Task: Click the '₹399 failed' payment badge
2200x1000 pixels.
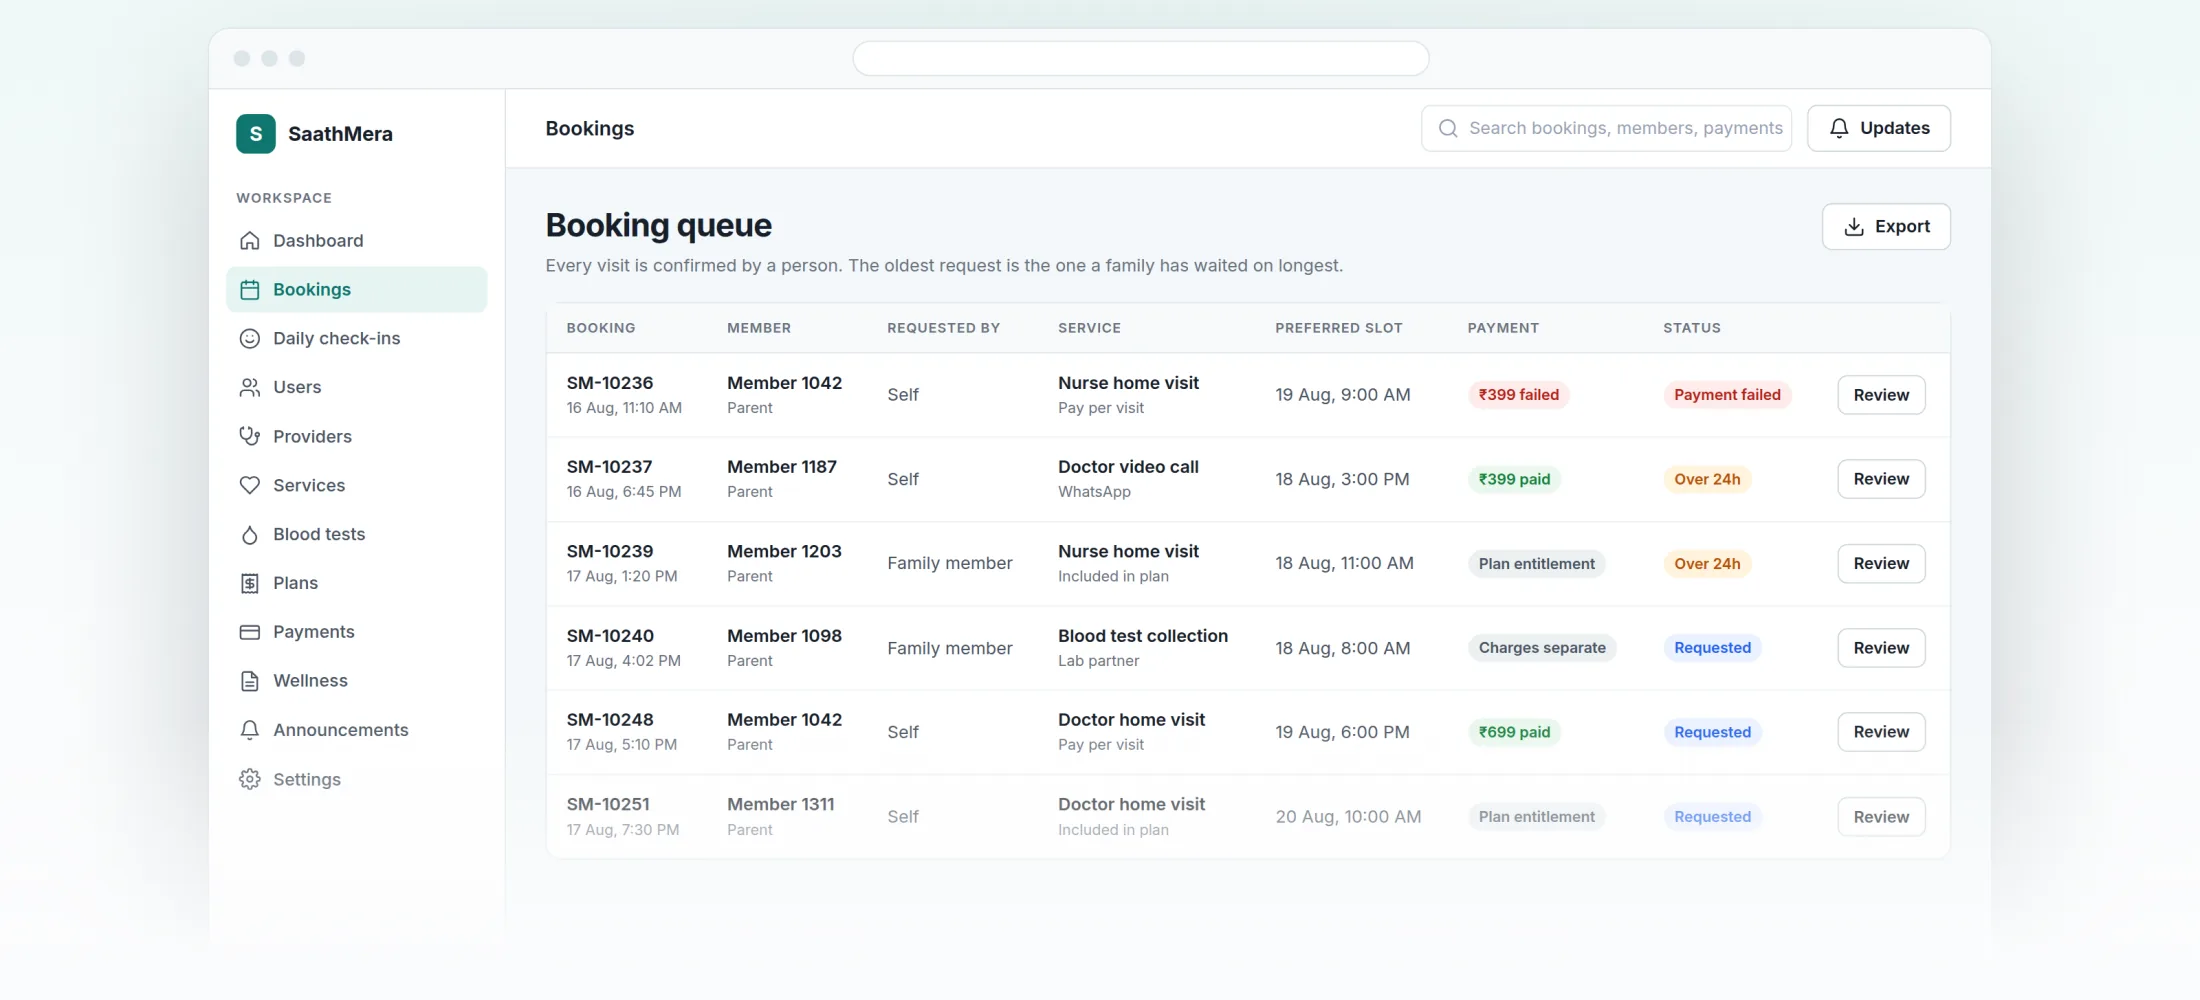Action: coord(1519,395)
